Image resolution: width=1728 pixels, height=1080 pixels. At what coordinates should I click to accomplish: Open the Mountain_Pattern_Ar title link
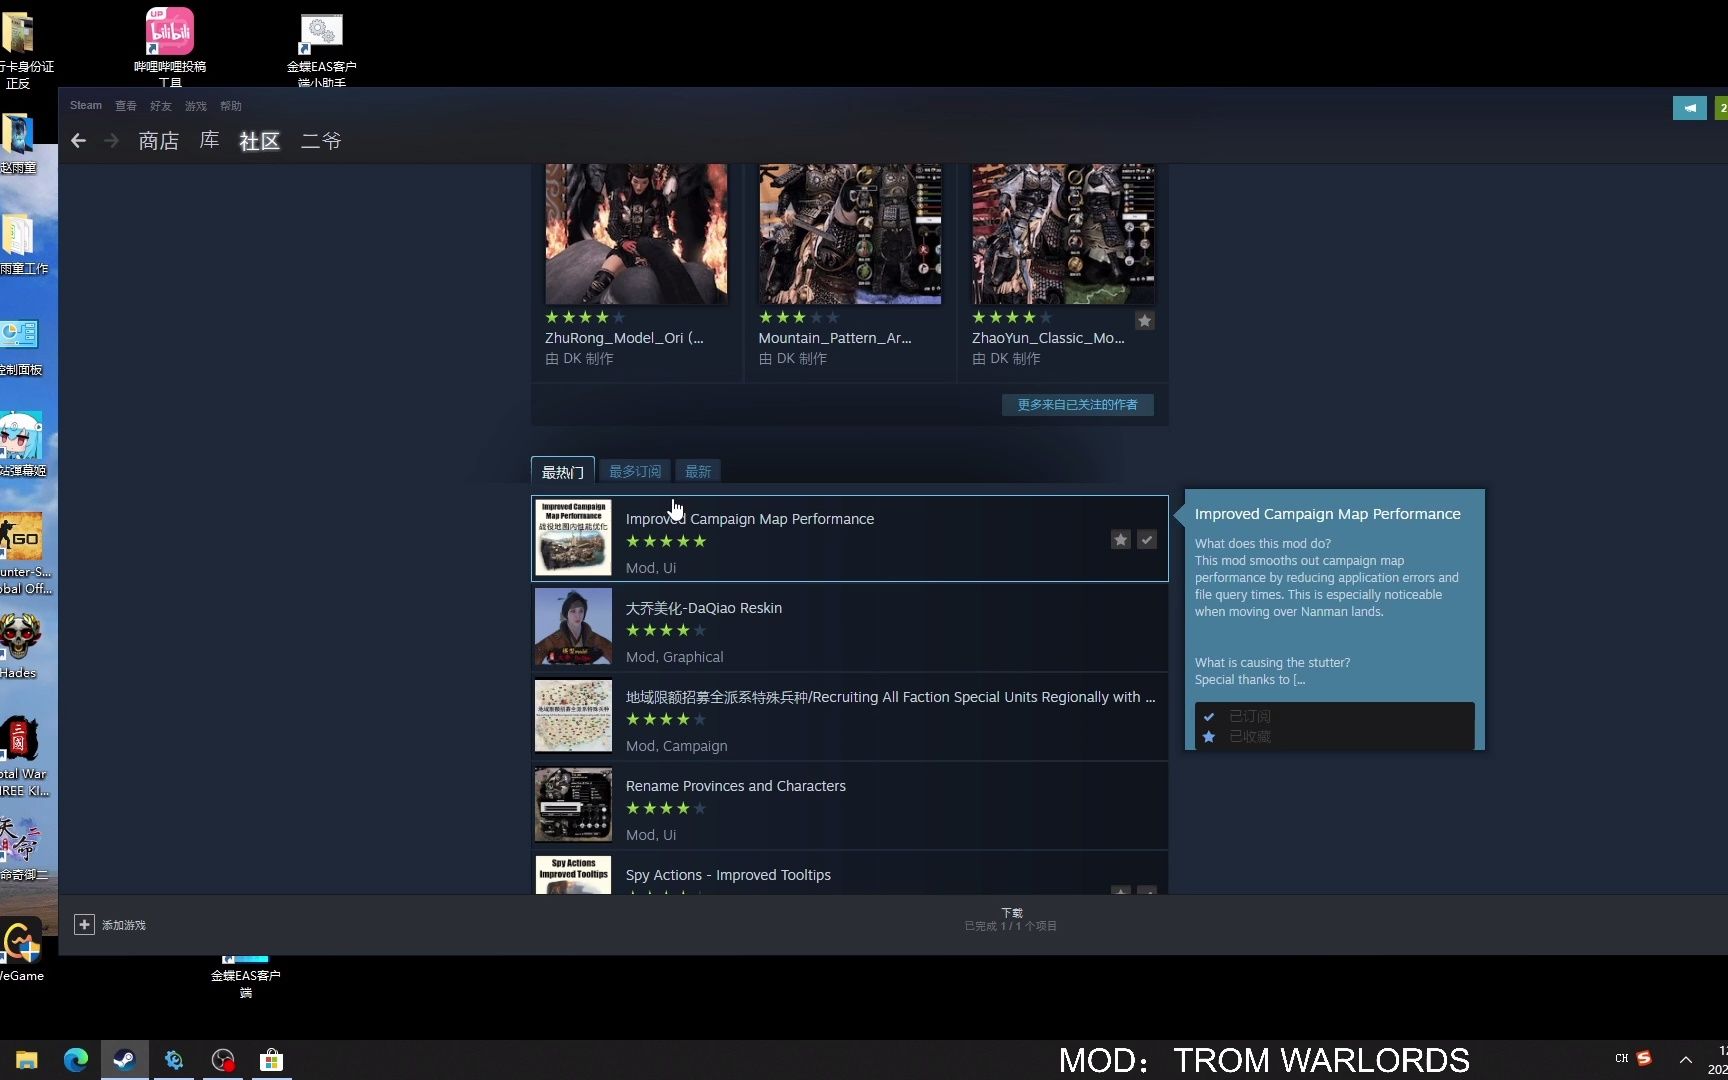coord(835,338)
